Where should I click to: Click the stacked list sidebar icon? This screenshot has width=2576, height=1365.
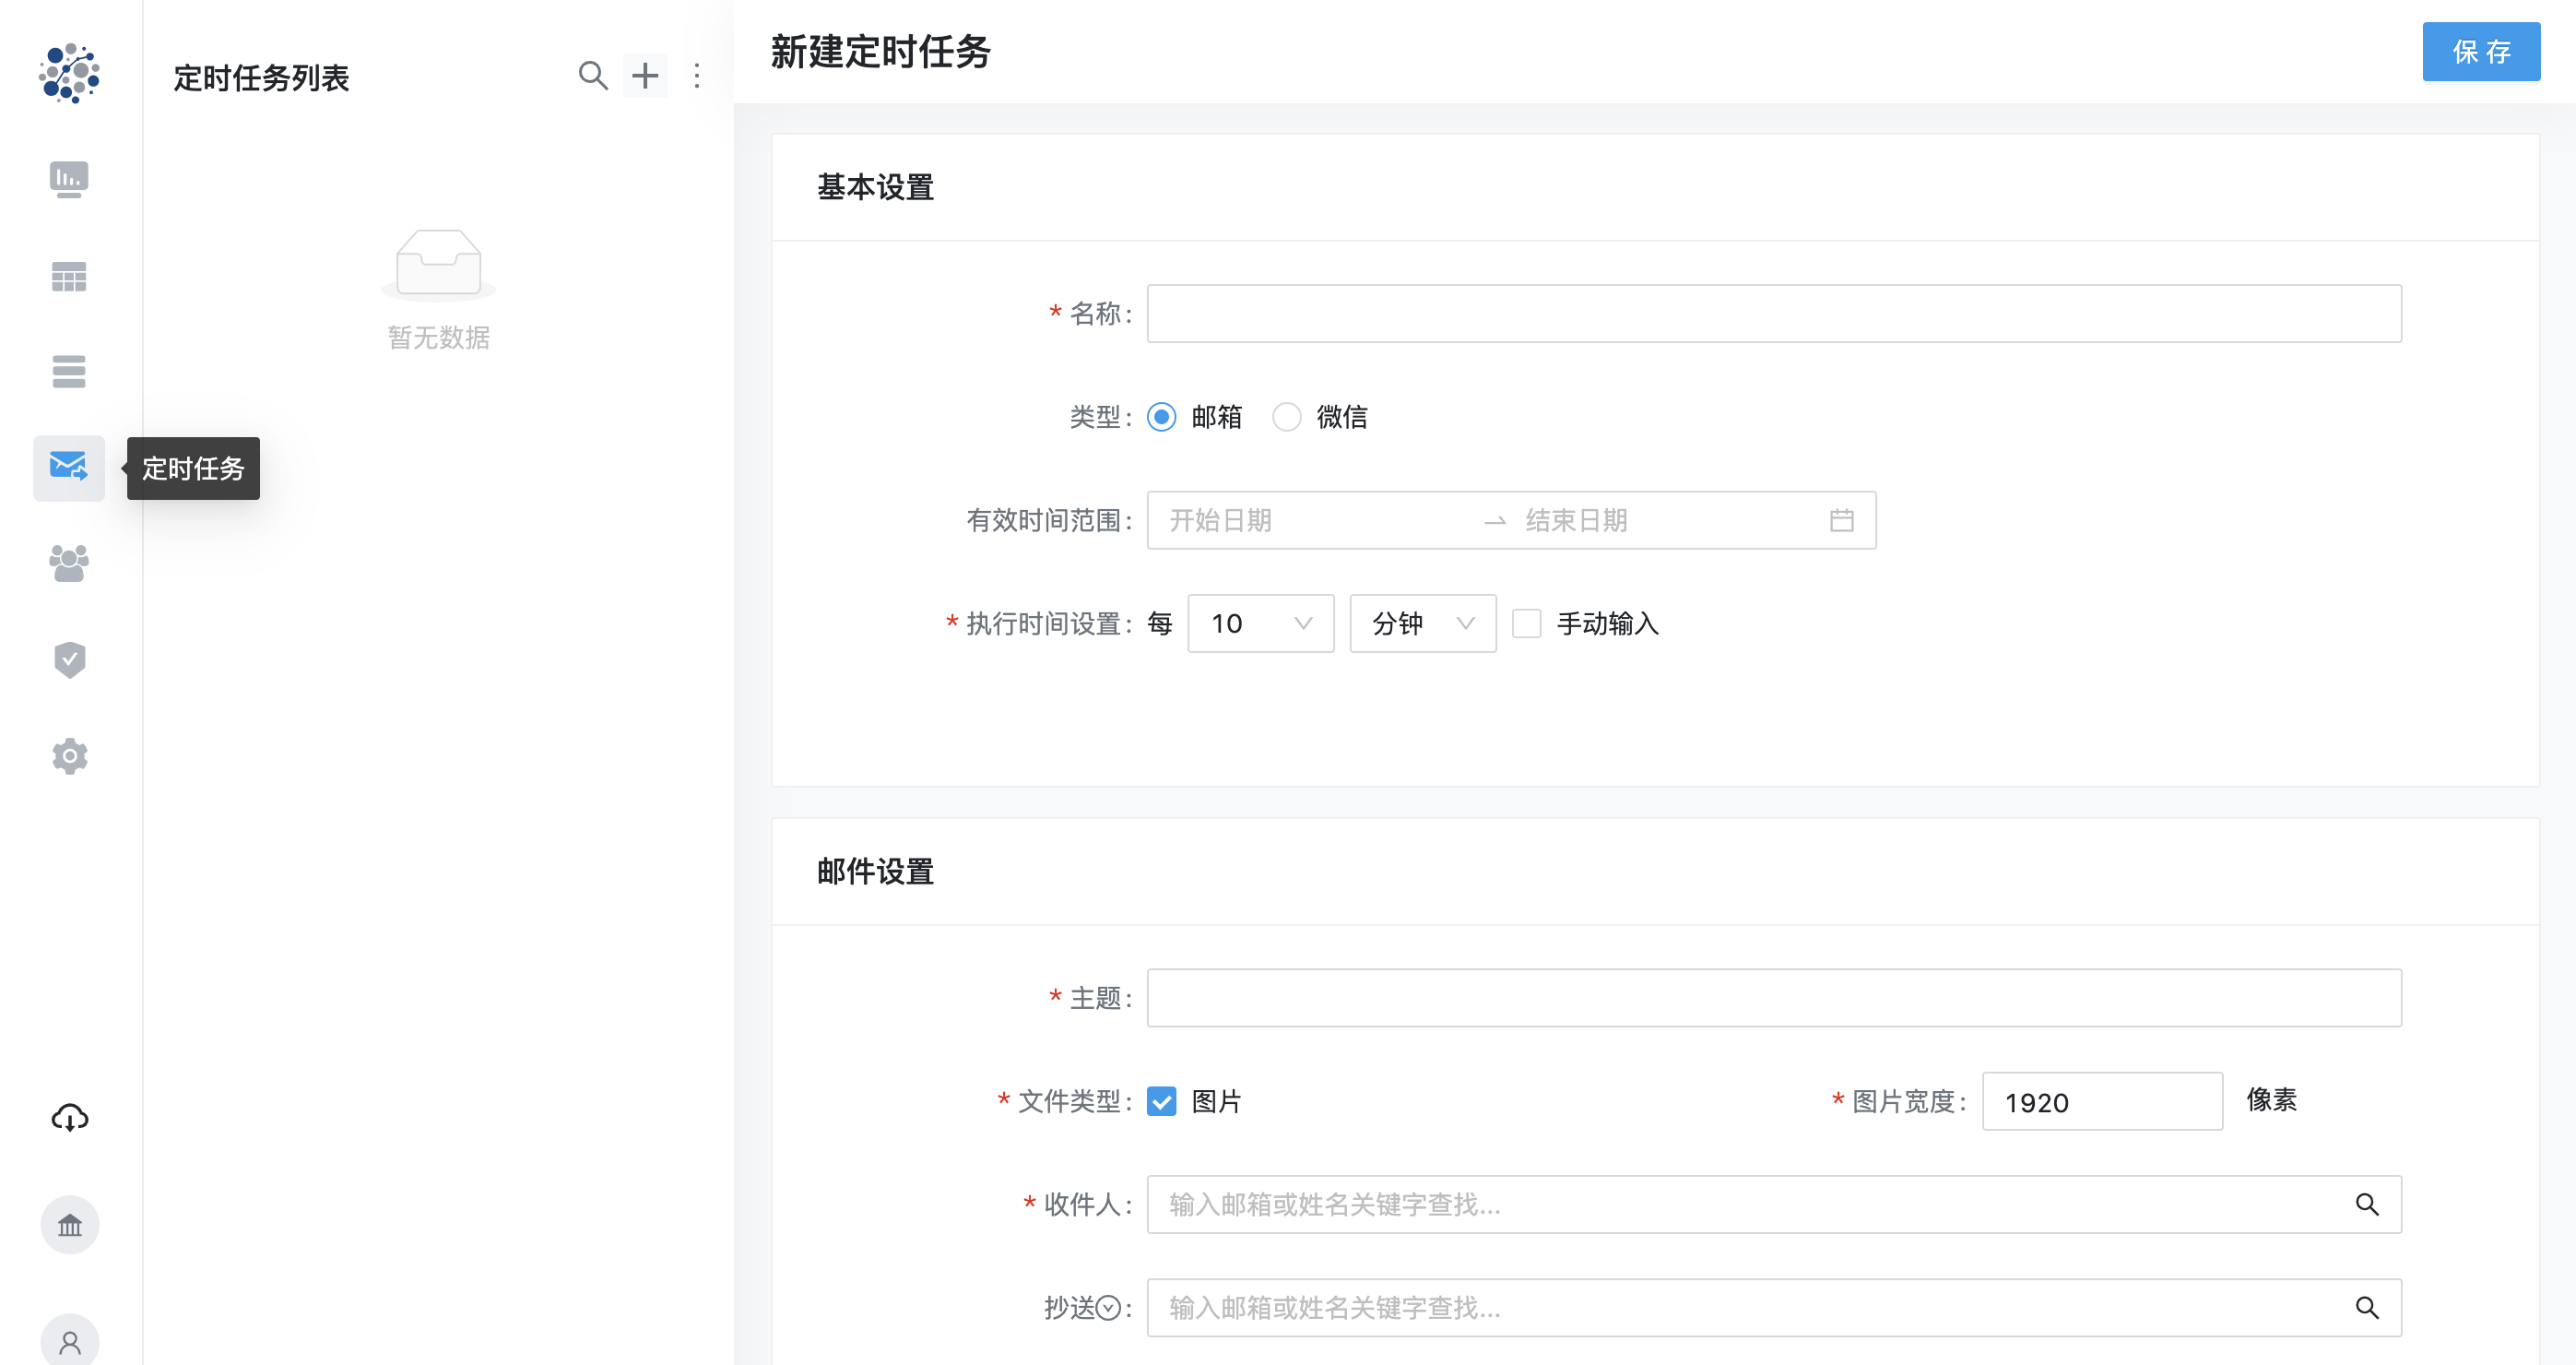click(x=69, y=371)
